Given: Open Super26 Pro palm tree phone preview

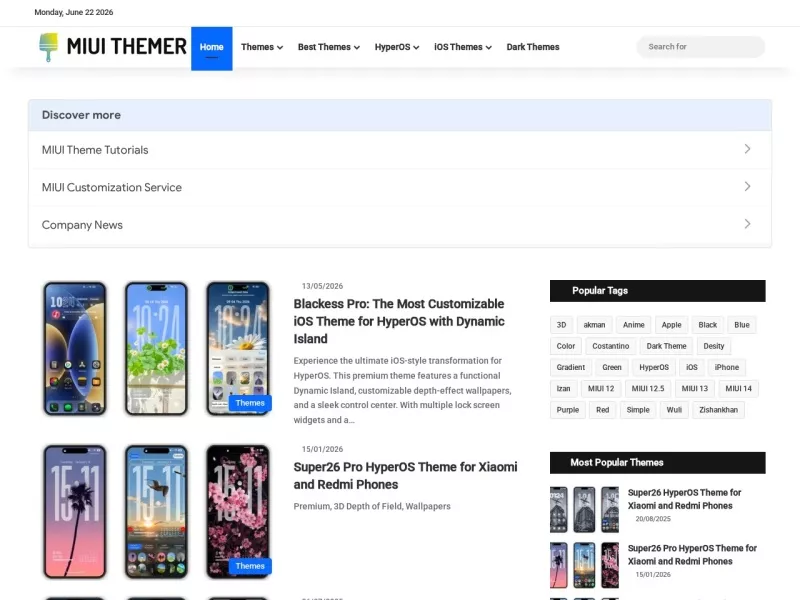Looking at the screenshot, I should (74, 512).
